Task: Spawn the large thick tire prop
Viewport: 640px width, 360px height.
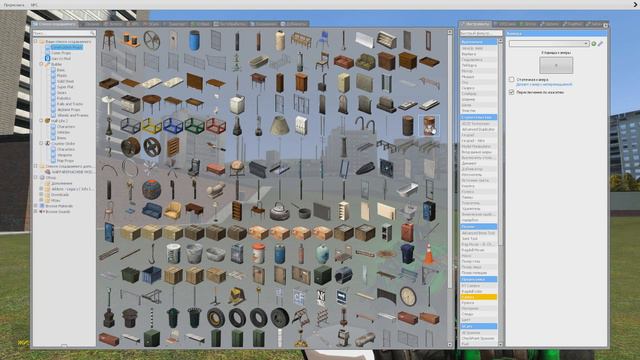Action: click(x=280, y=318)
